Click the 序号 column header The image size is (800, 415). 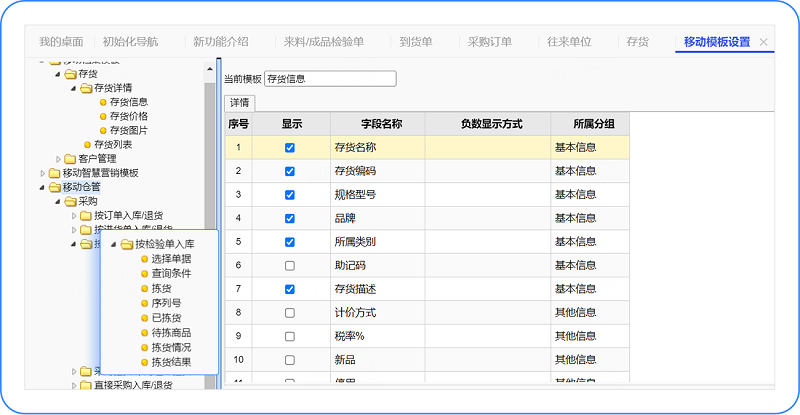[239, 124]
